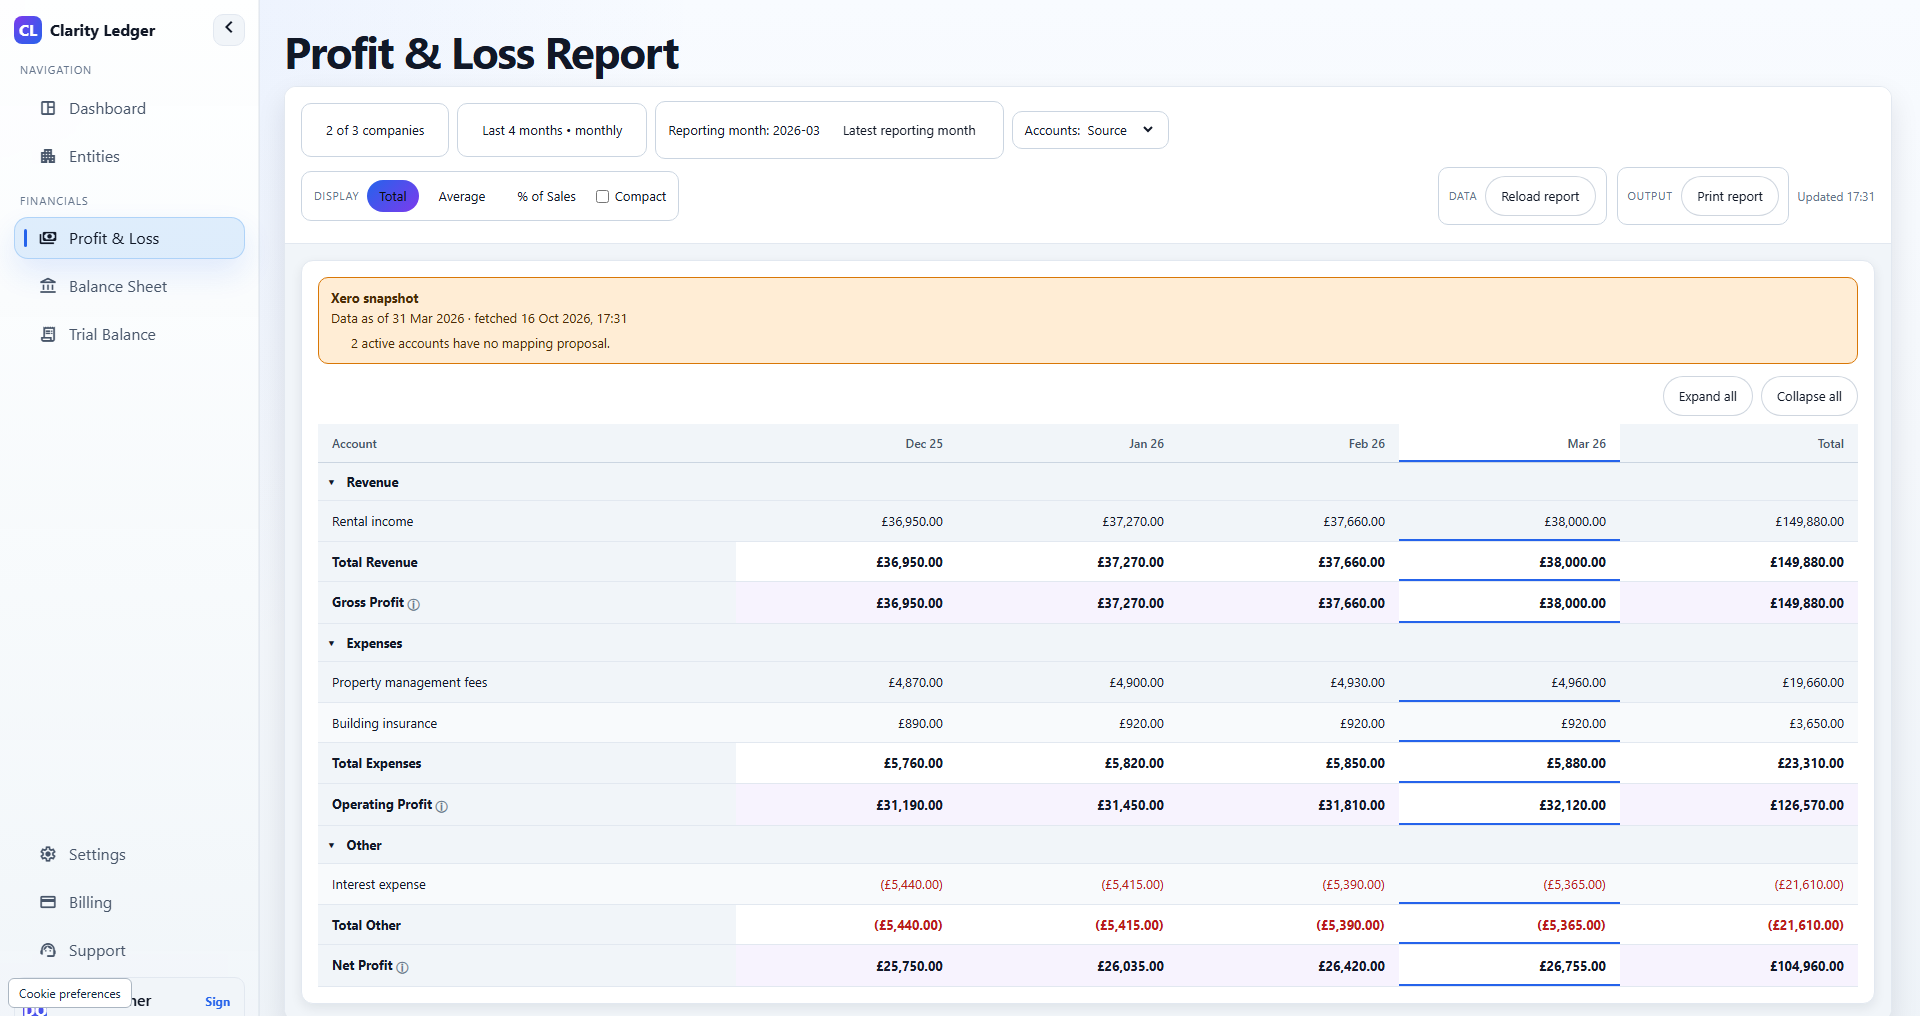The width and height of the screenshot is (1920, 1016).
Task: Show info for Operating Profit
Action: 442,806
